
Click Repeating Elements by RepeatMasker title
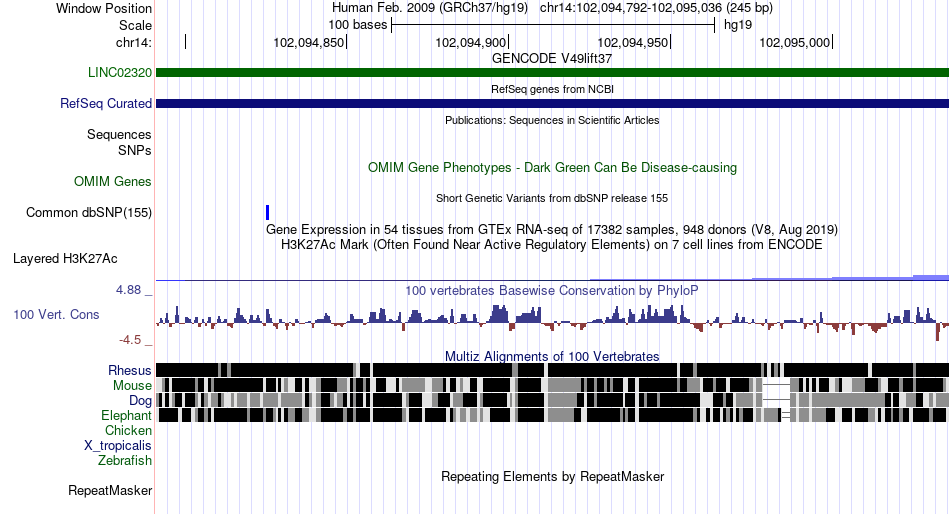click(x=553, y=476)
